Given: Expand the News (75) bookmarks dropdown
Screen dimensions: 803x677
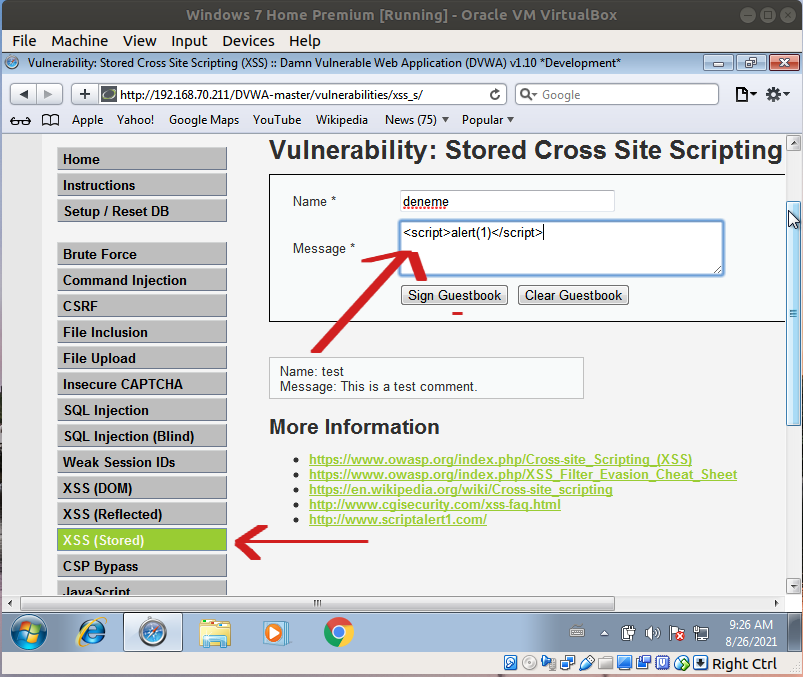Looking at the screenshot, I should click(417, 120).
